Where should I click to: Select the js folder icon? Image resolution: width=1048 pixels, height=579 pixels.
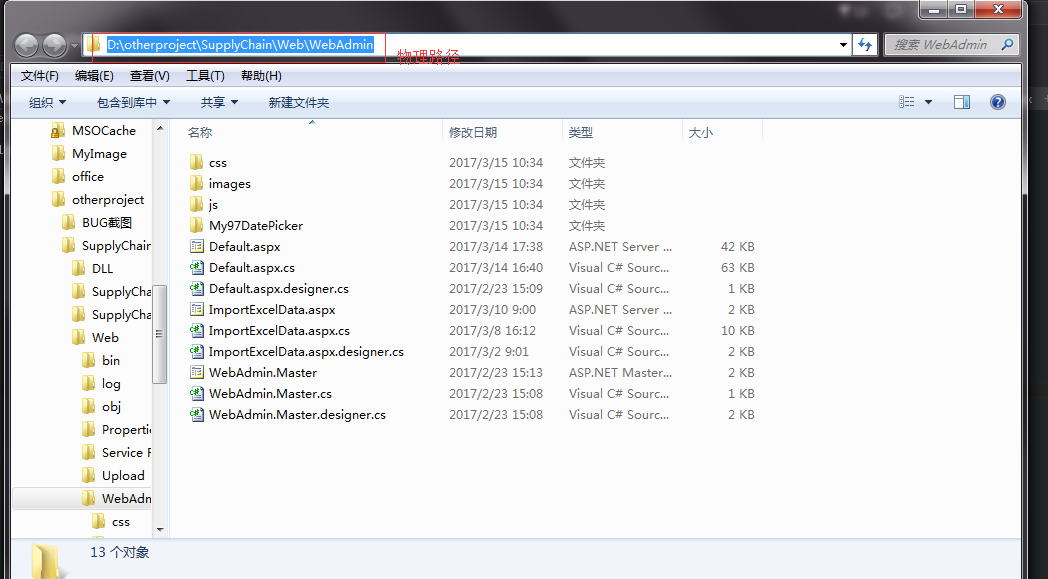[x=196, y=204]
